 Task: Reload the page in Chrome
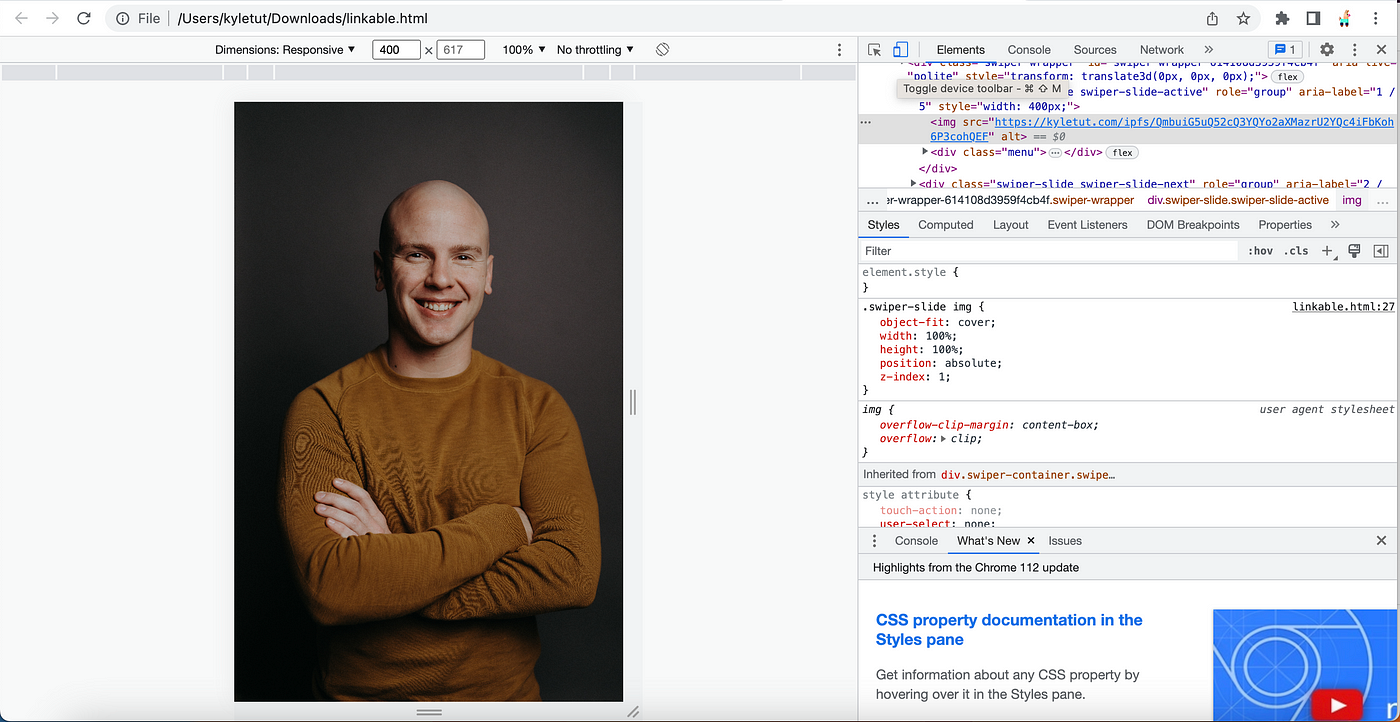point(84,18)
